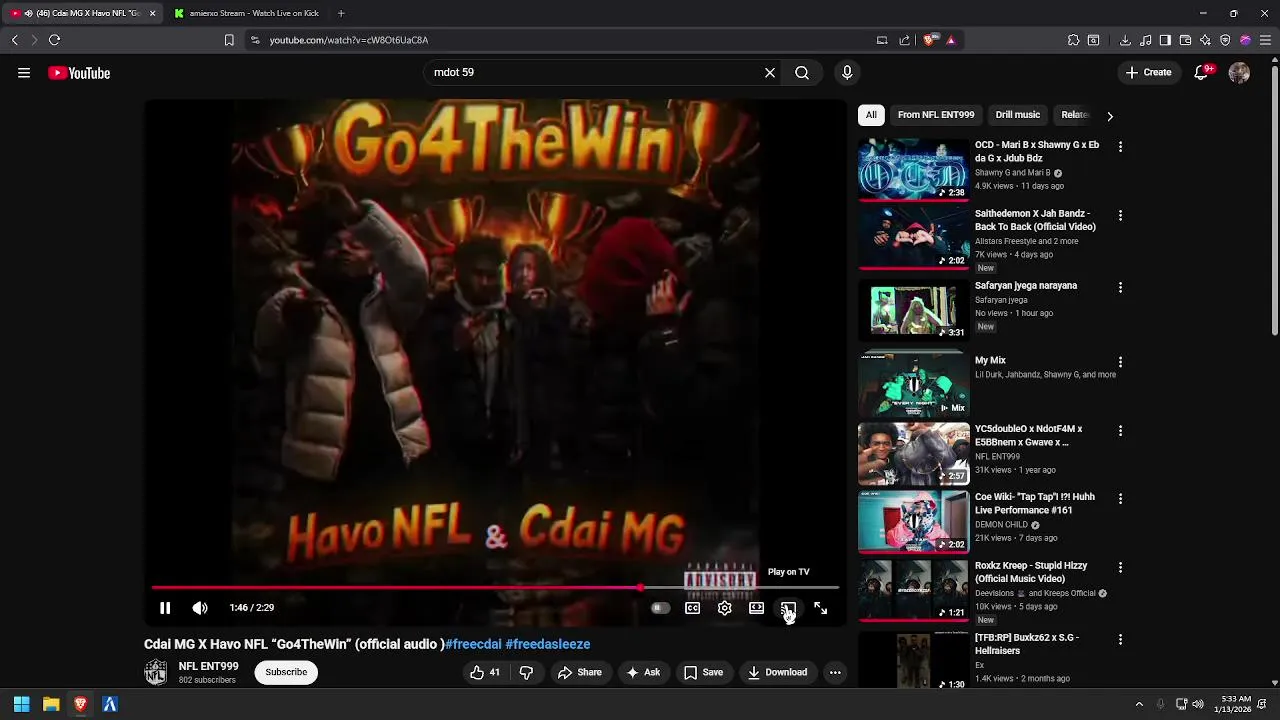The width and height of the screenshot is (1280, 720).
Task: Mute the video volume
Action: (200, 608)
